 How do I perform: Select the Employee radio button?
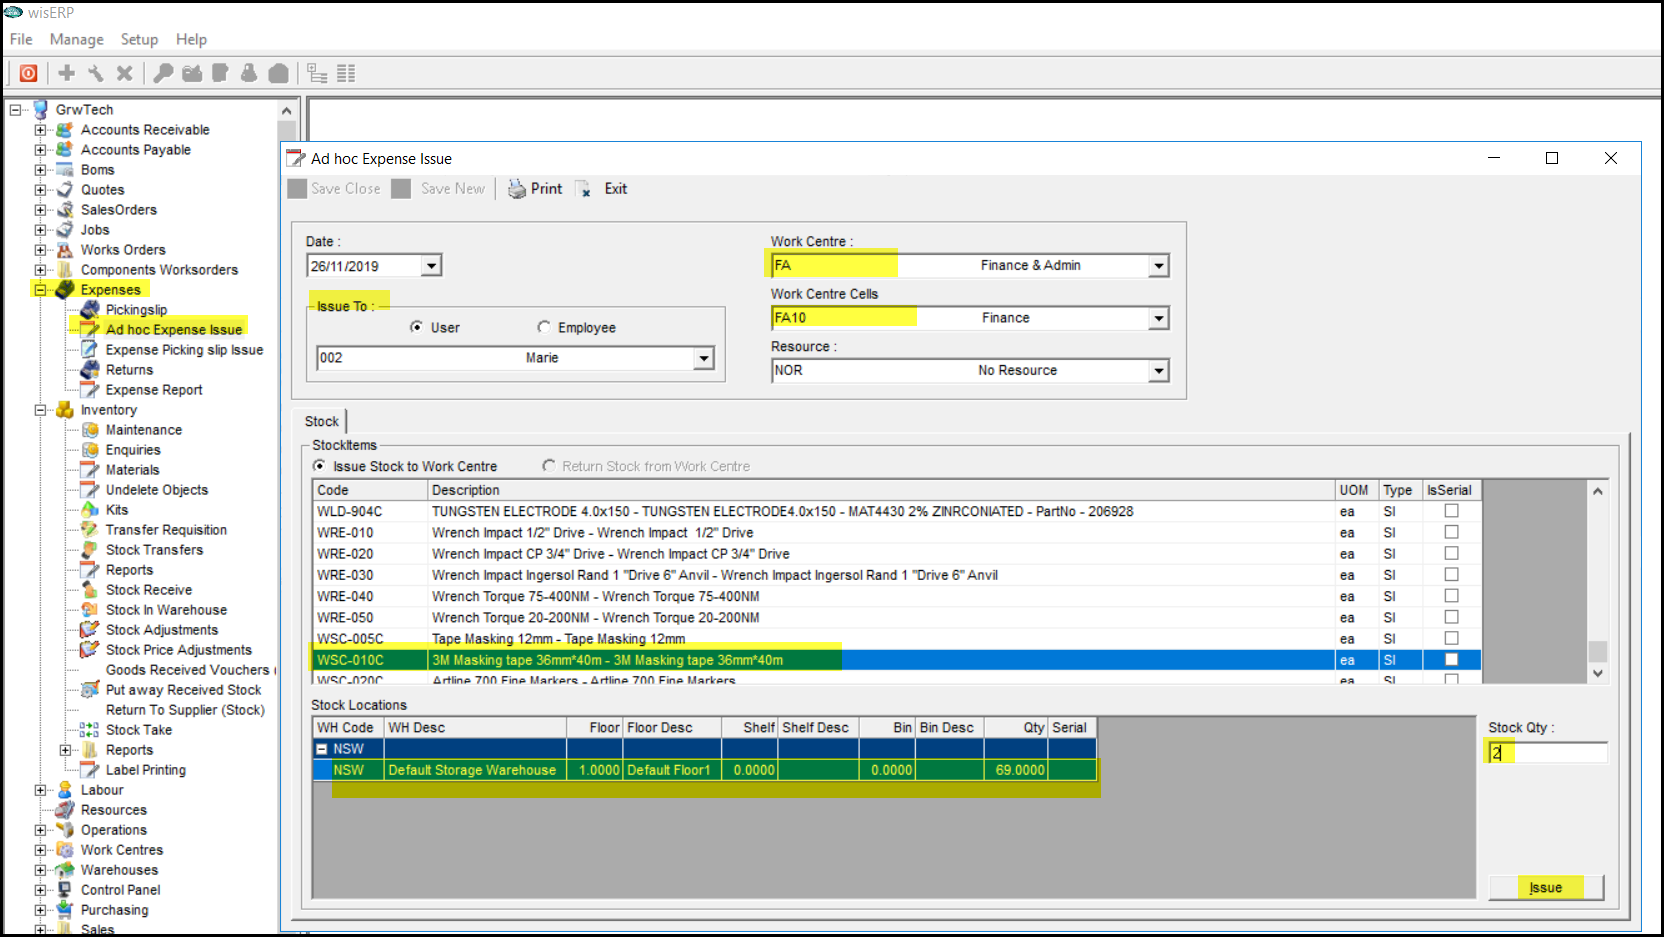pyautogui.click(x=544, y=327)
